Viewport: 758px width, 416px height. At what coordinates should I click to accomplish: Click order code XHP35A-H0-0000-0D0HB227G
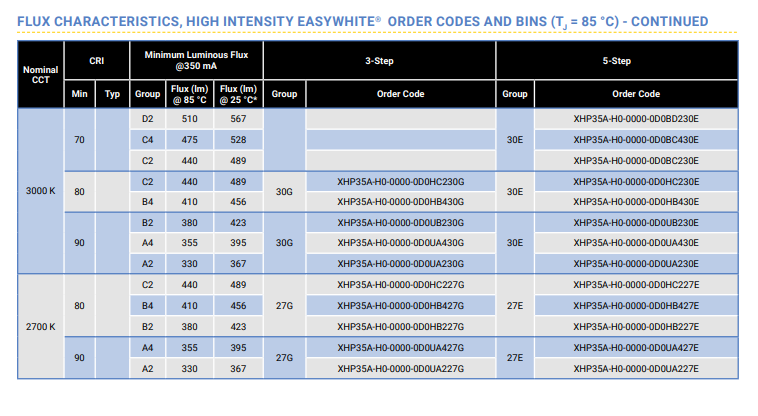coord(401,327)
